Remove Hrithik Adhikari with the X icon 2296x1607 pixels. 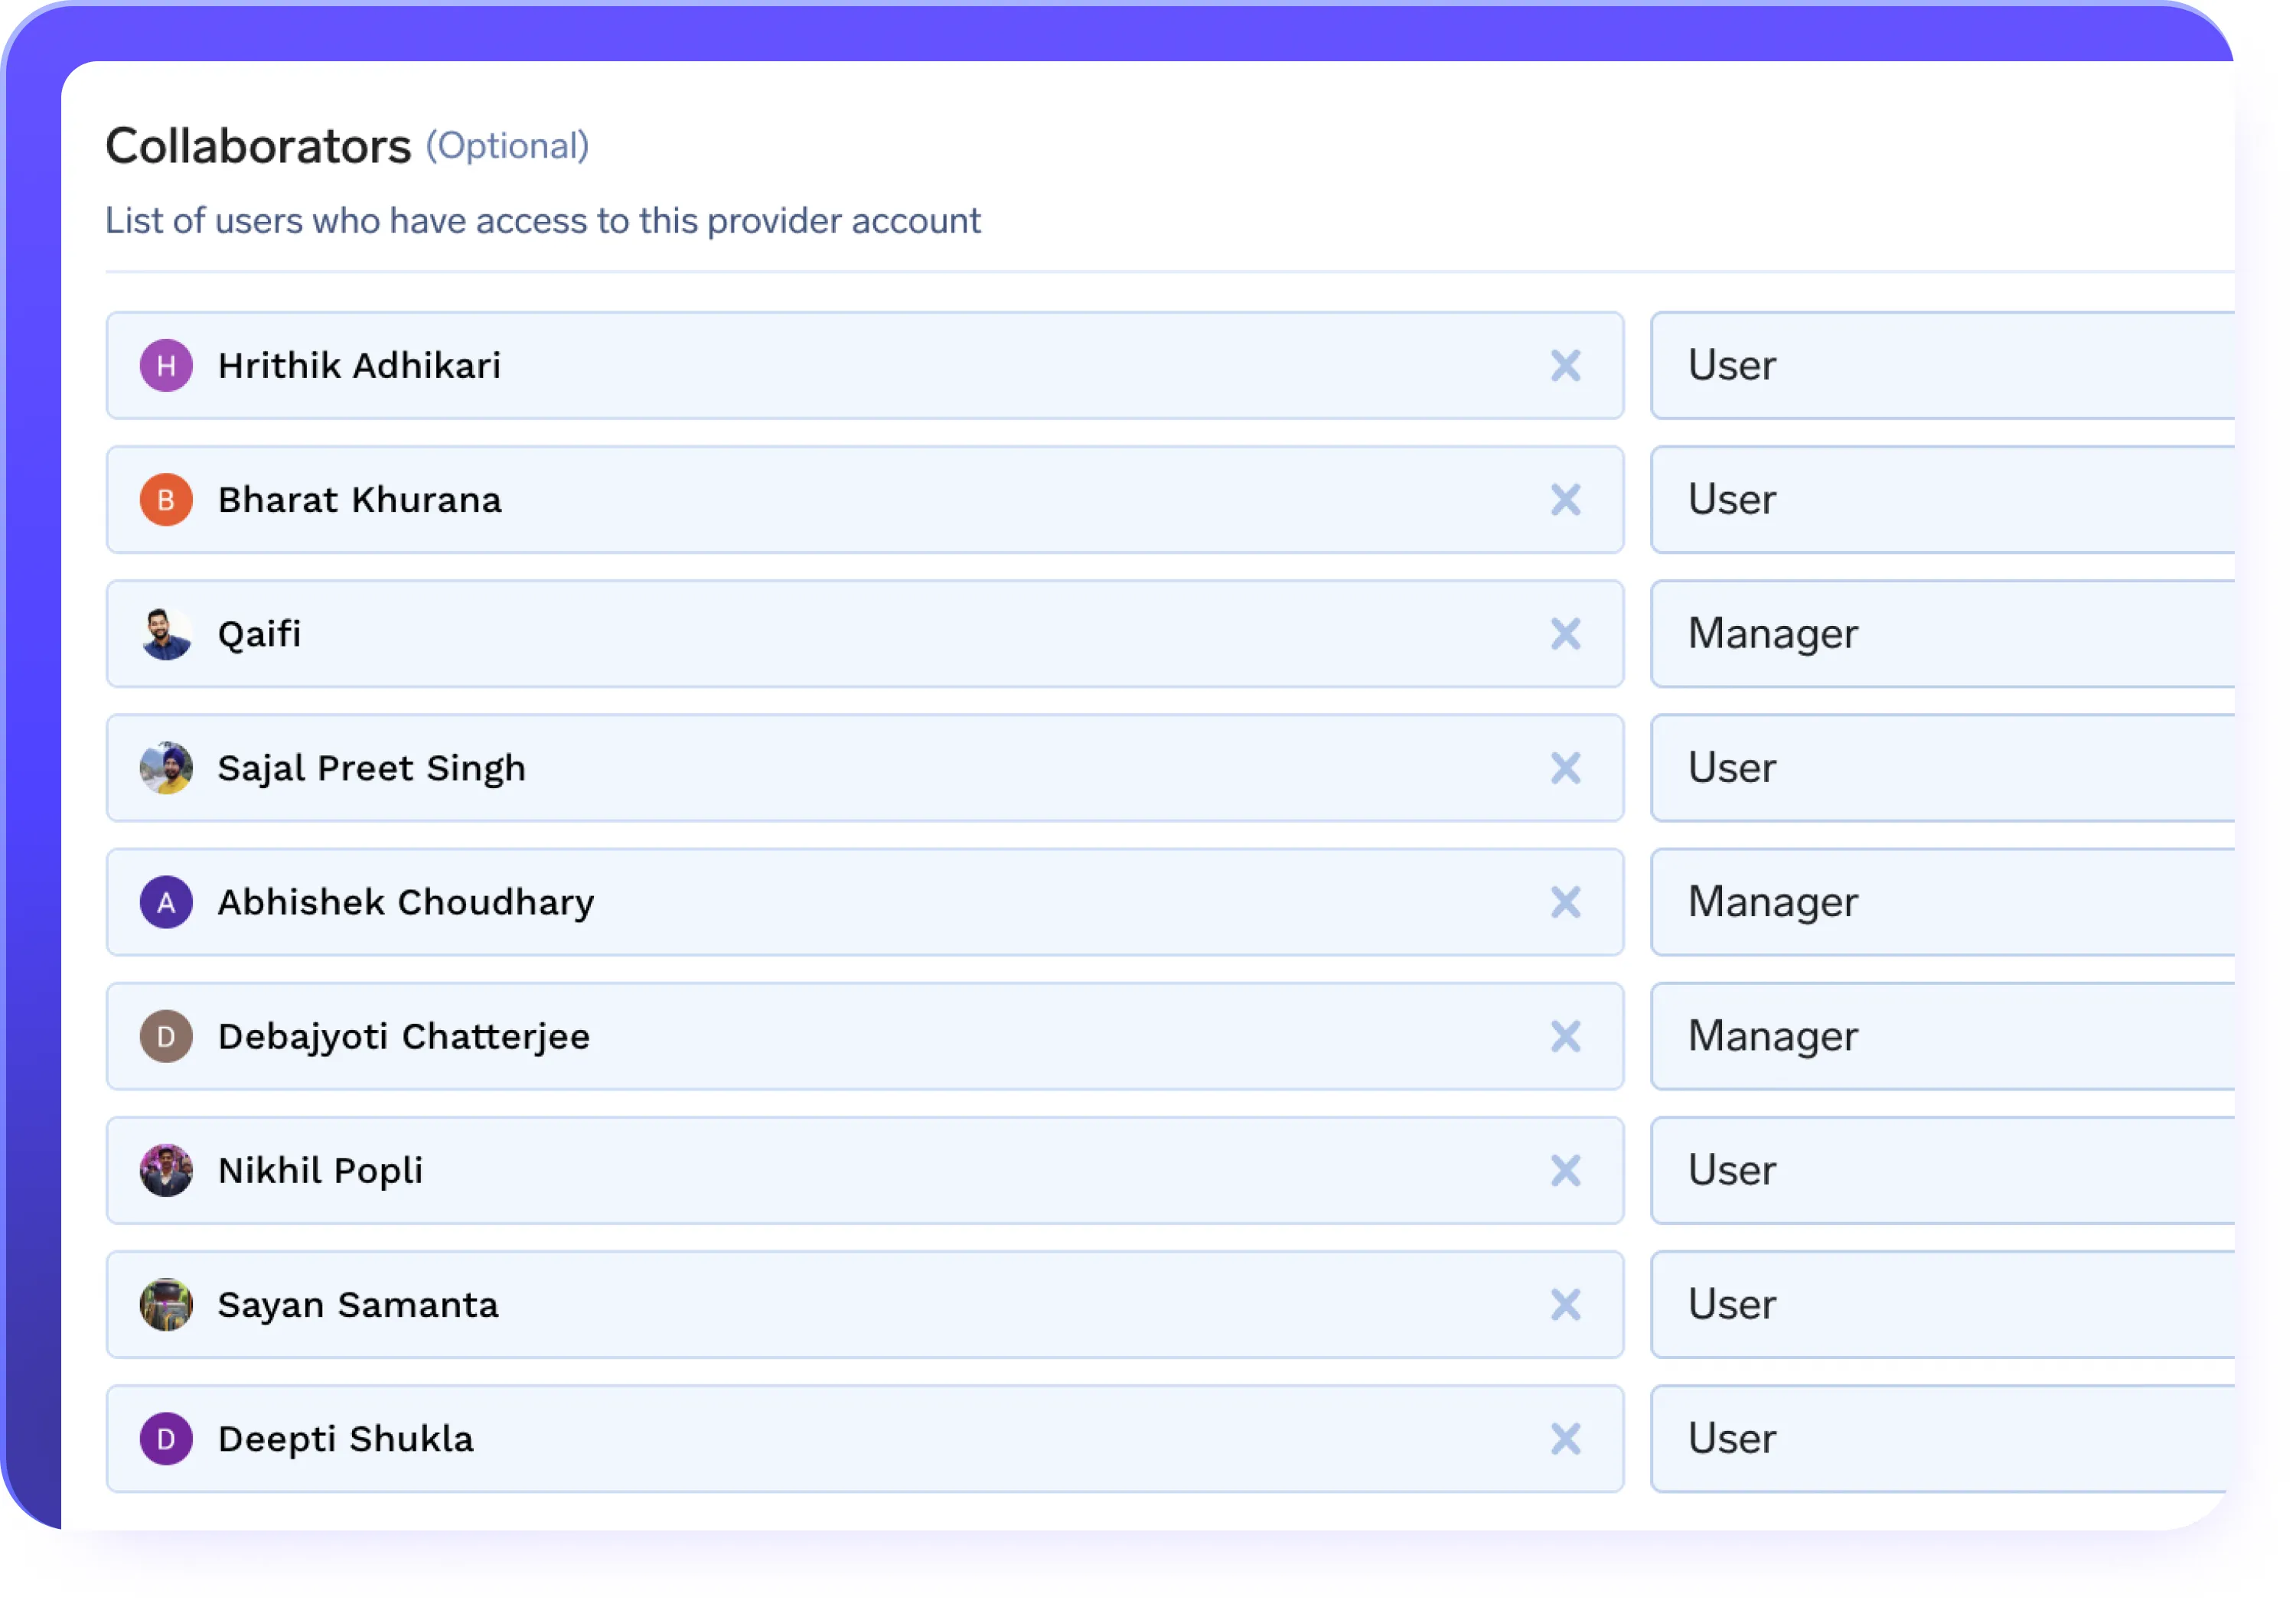(1566, 365)
